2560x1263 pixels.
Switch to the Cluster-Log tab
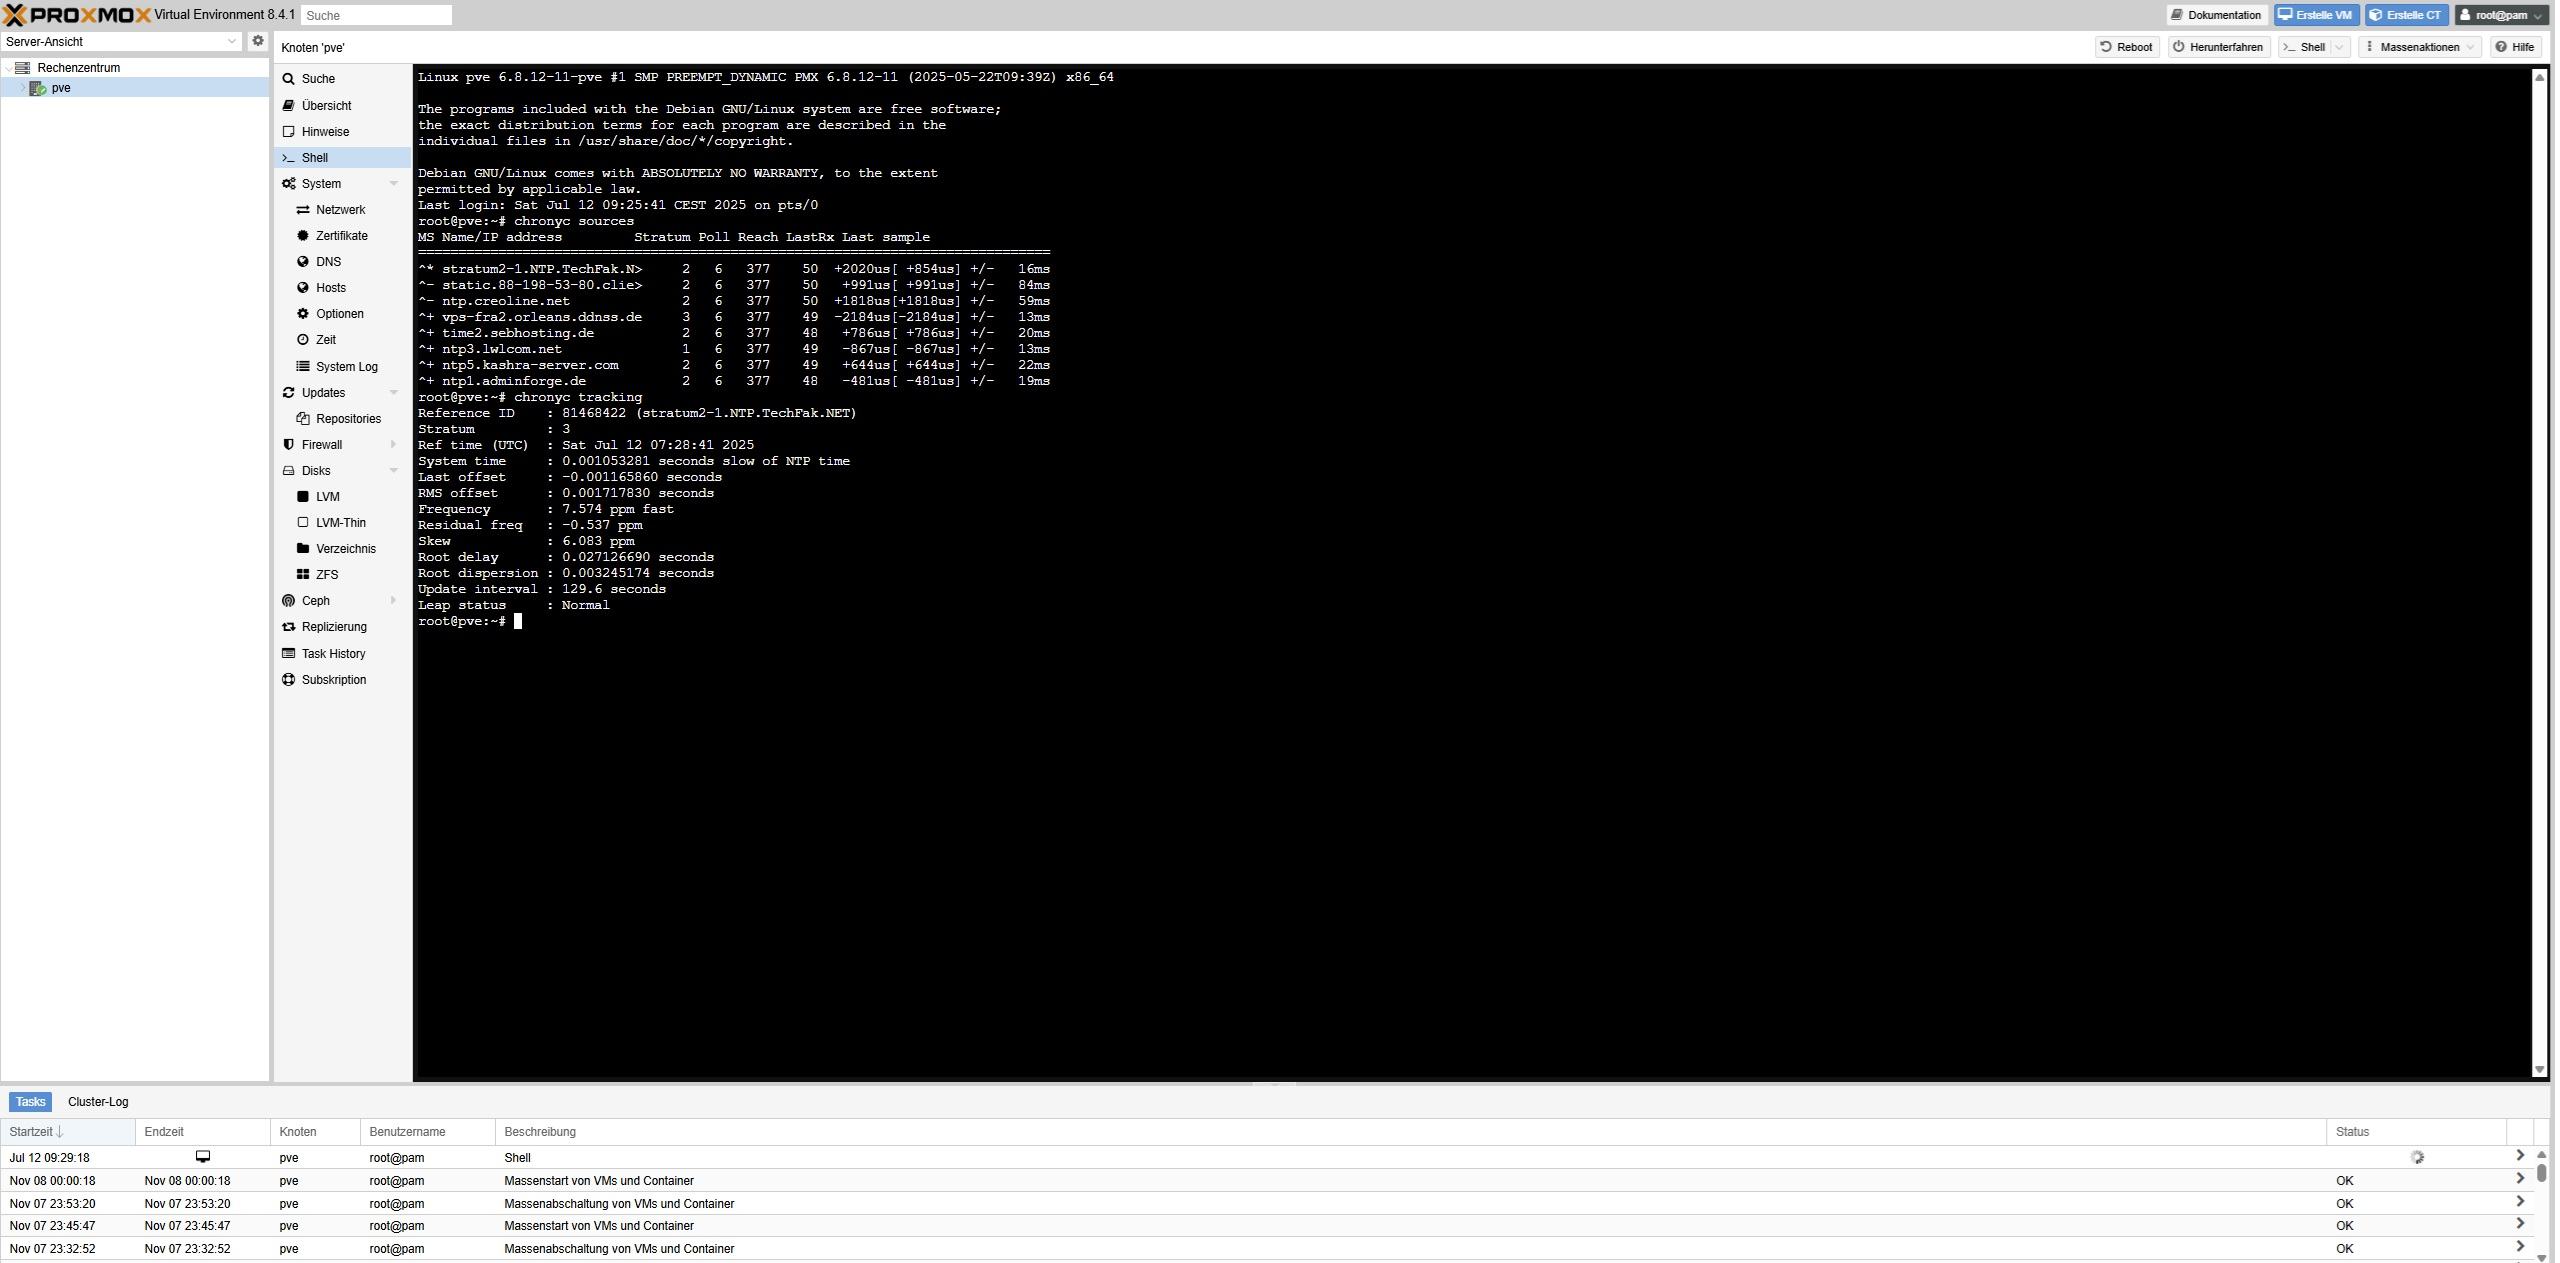98,1102
